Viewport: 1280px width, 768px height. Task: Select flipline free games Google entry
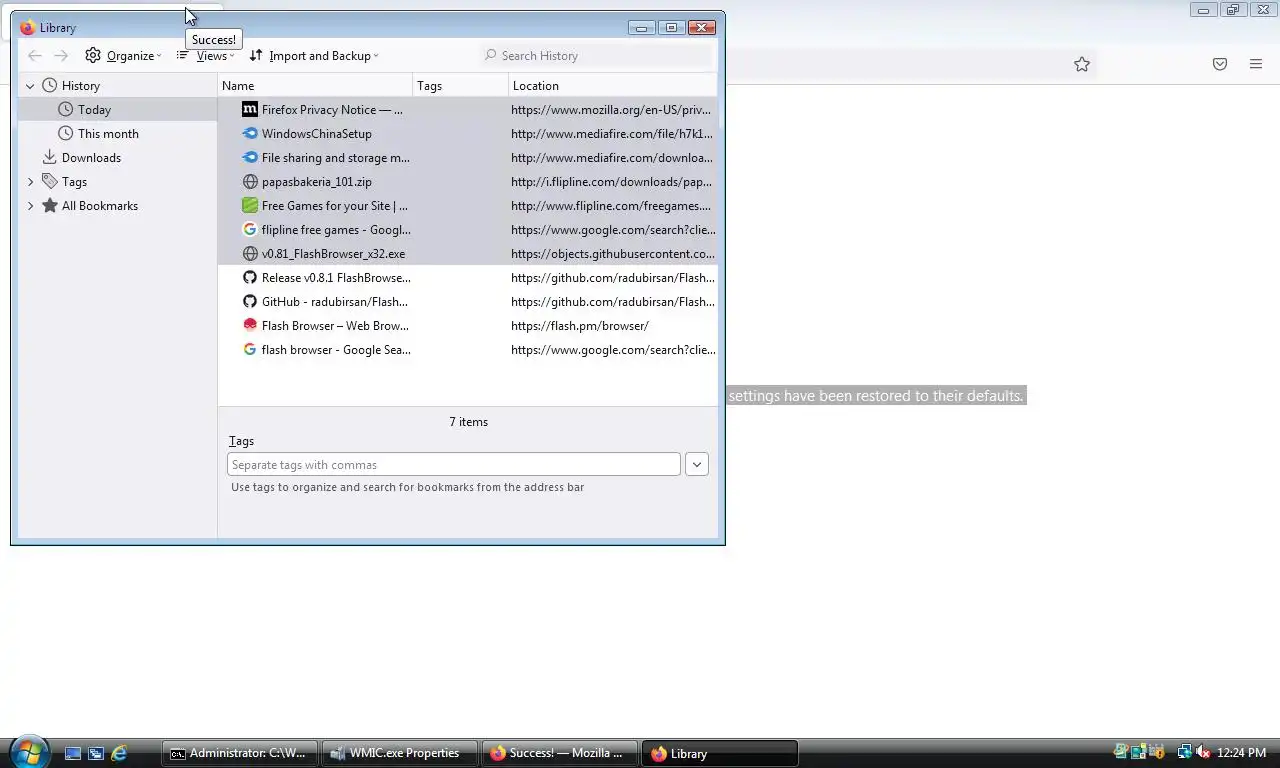pyautogui.click(x=467, y=230)
